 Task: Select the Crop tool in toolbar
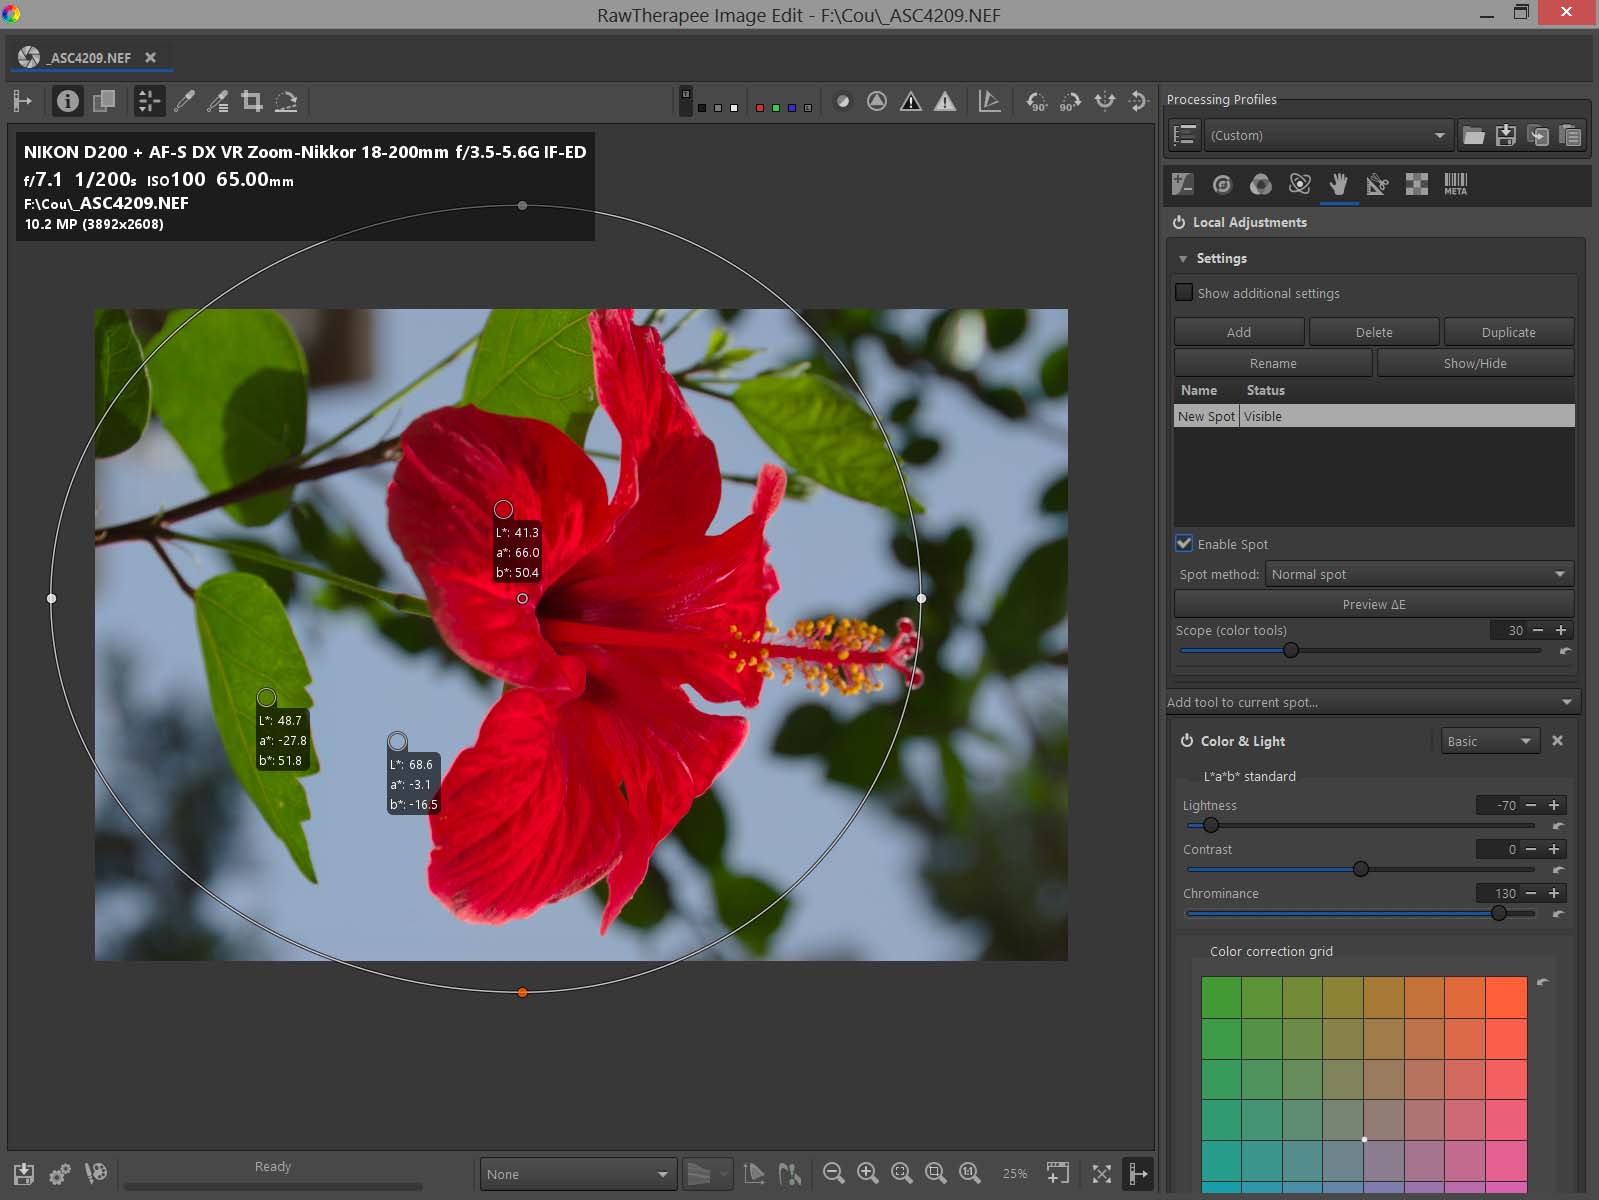pyautogui.click(x=252, y=101)
